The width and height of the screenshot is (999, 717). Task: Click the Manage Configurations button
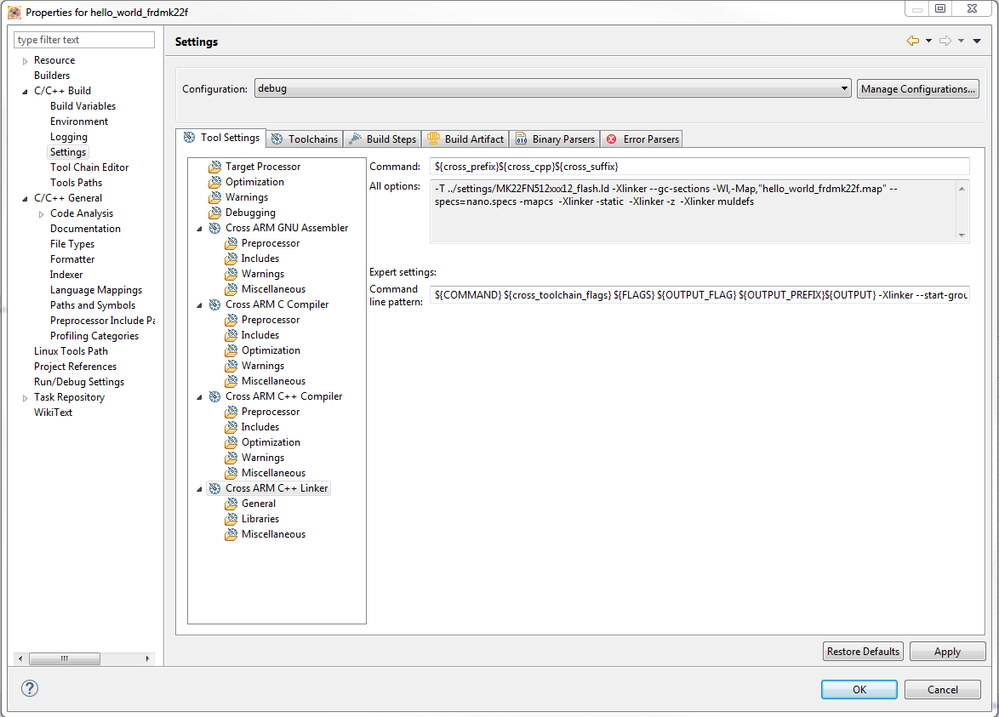[x=918, y=89]
